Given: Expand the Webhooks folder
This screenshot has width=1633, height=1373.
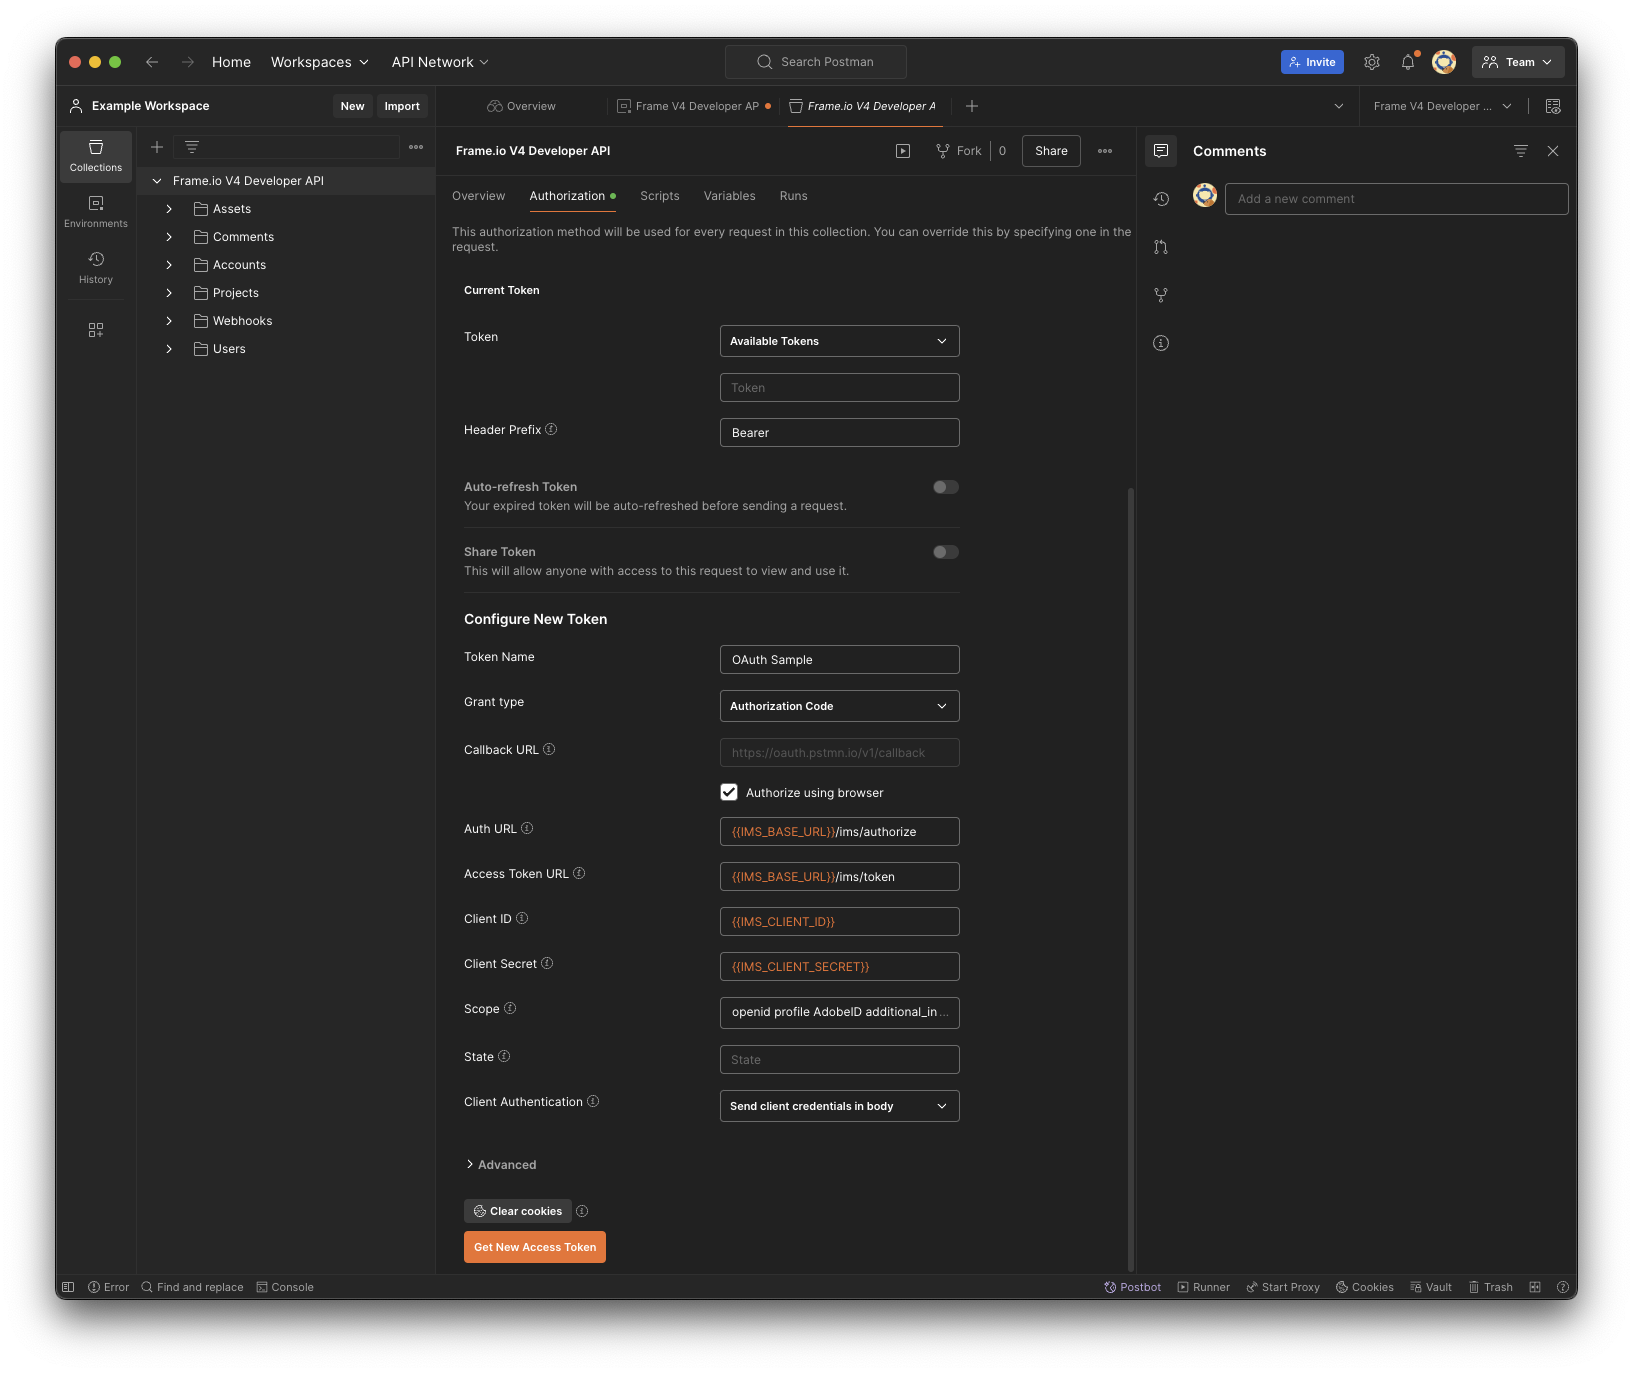Looking at the screenshot, I should 169,320.
